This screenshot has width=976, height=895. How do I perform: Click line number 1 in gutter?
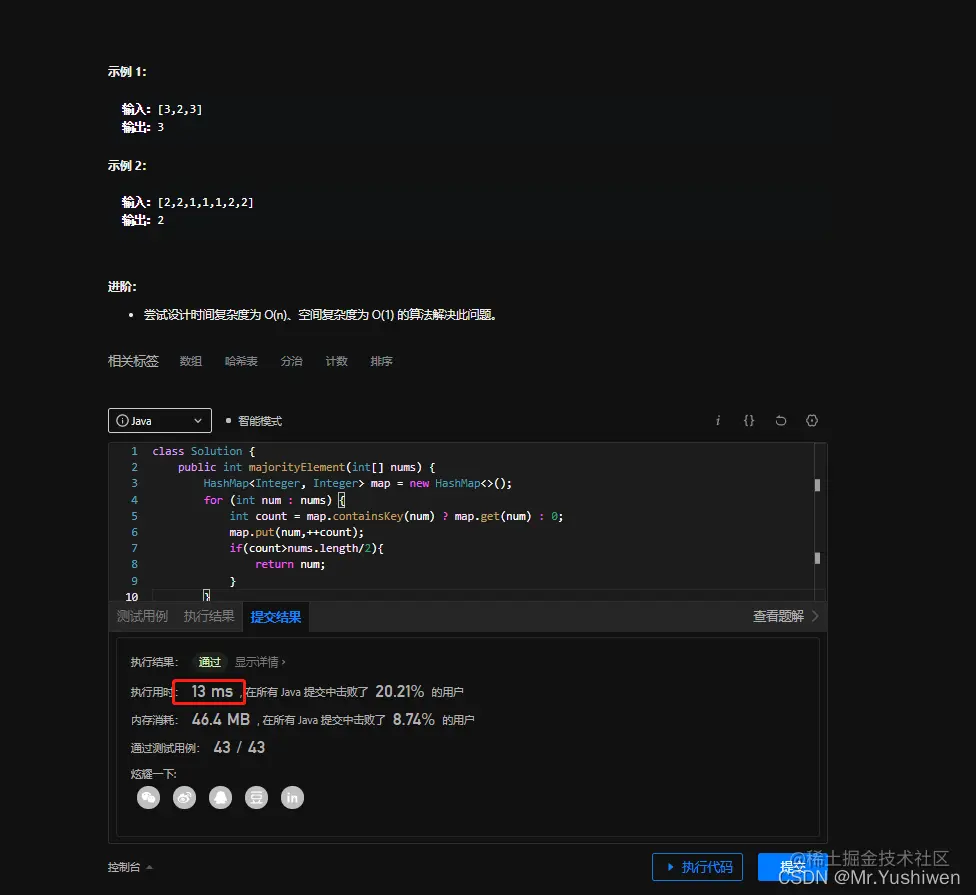click(134, 451)
